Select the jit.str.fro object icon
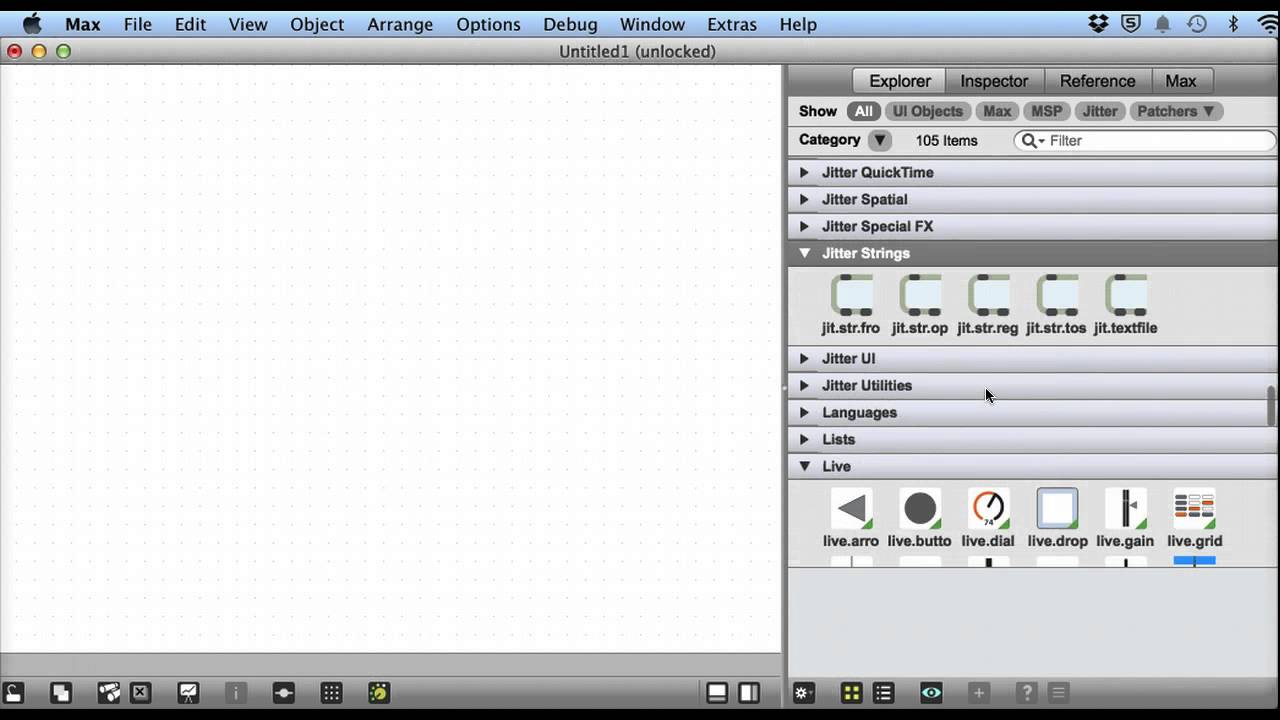Viewport: 1280px width, 720px height. coord(851,295)
